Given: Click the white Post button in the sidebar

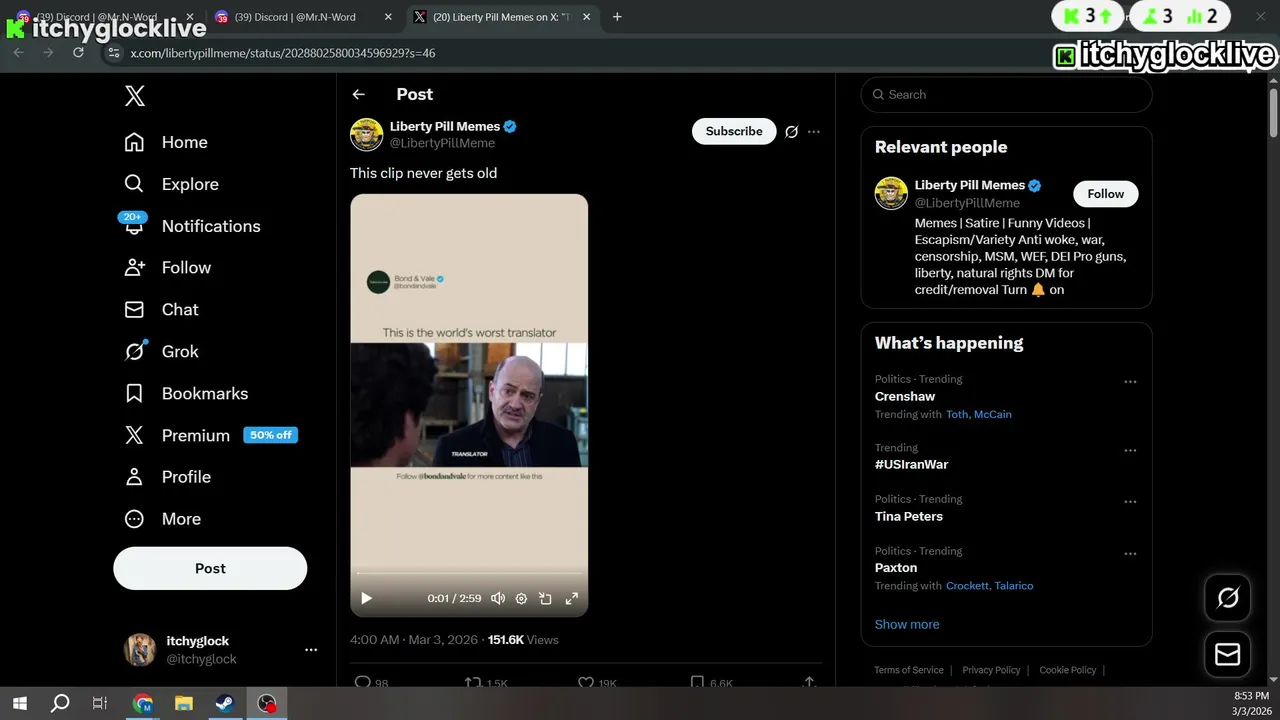Looking at the screenshot, I should click(x=210, y=568).
